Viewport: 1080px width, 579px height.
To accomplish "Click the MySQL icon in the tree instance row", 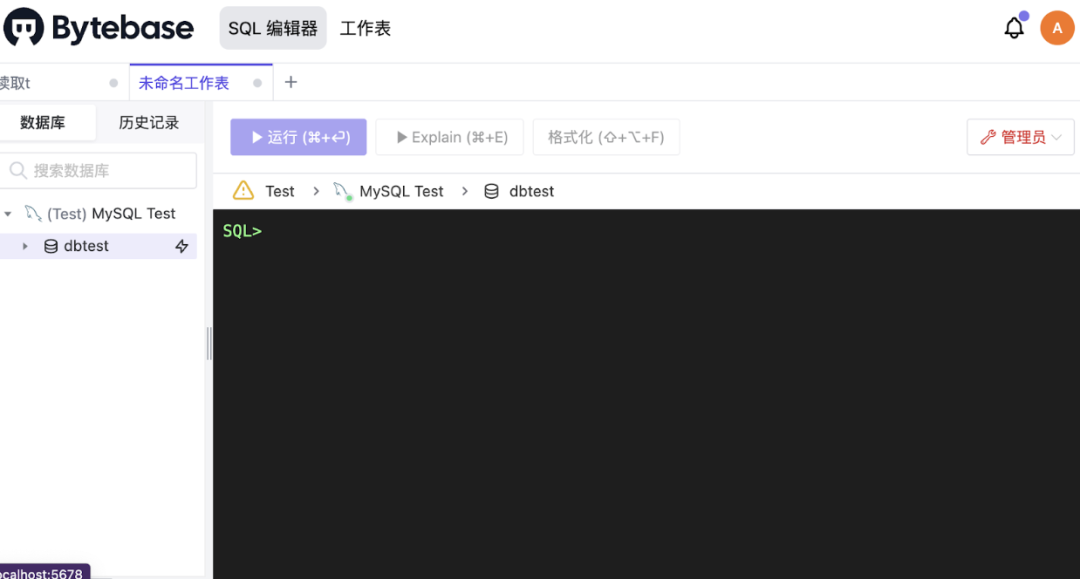I will pos(33,213).
